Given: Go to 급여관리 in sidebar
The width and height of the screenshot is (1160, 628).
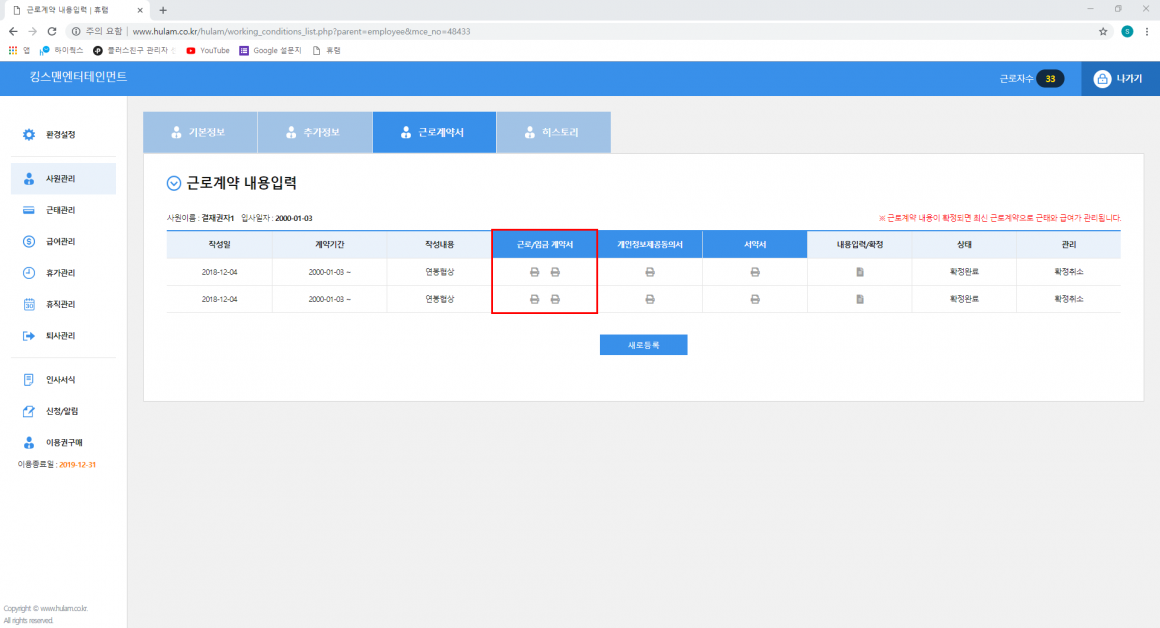Looking at the screenshot, I should [60, 241].
